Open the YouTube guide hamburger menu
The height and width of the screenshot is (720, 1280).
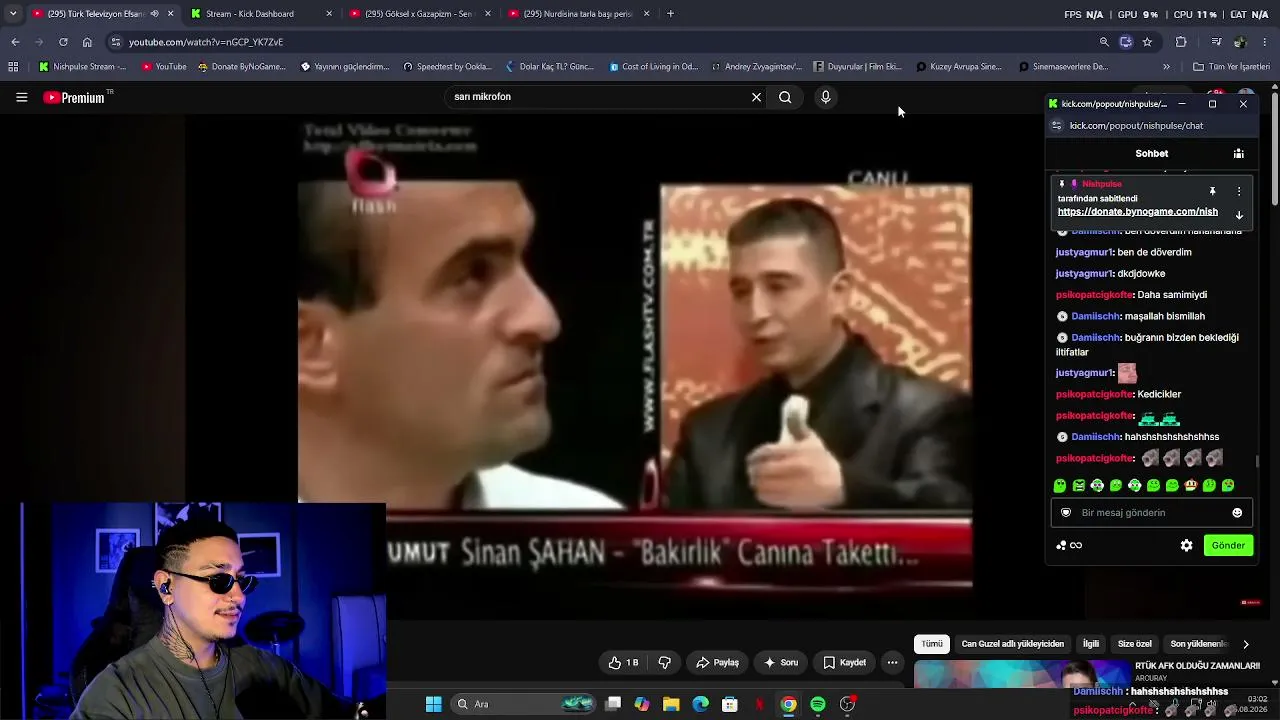pyautogui.click(x=21, y=97)
